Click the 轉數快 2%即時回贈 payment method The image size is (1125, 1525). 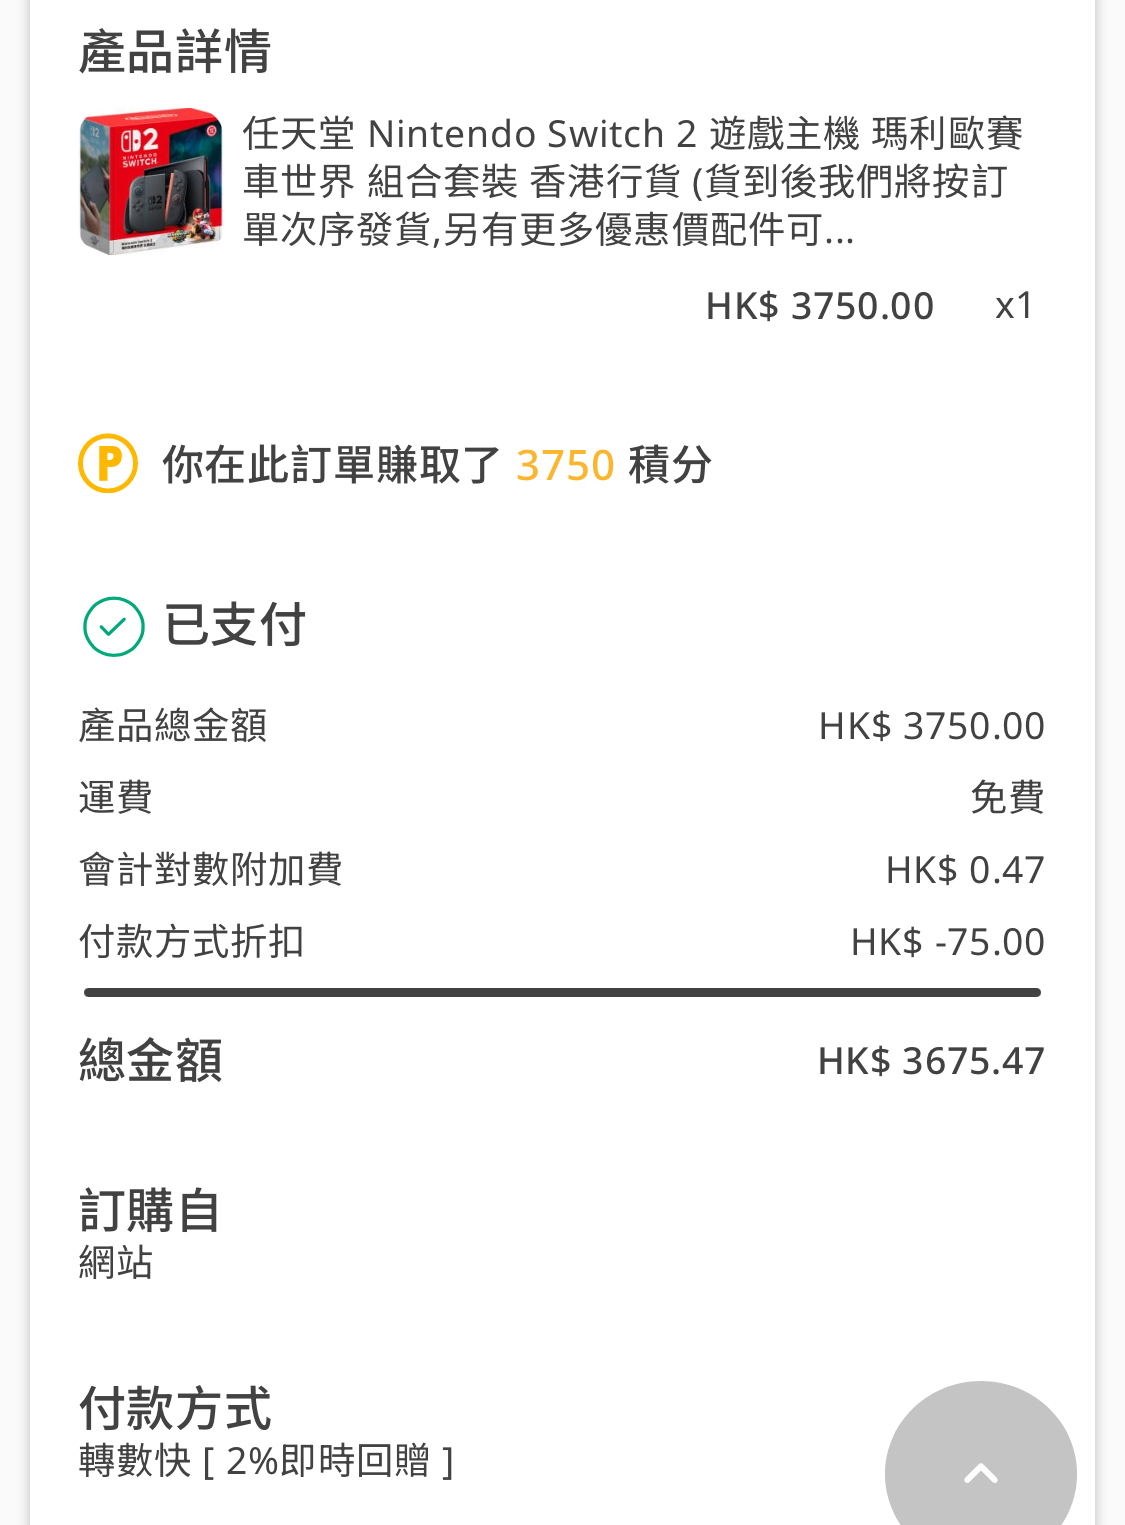click(x=267, y=1461)
